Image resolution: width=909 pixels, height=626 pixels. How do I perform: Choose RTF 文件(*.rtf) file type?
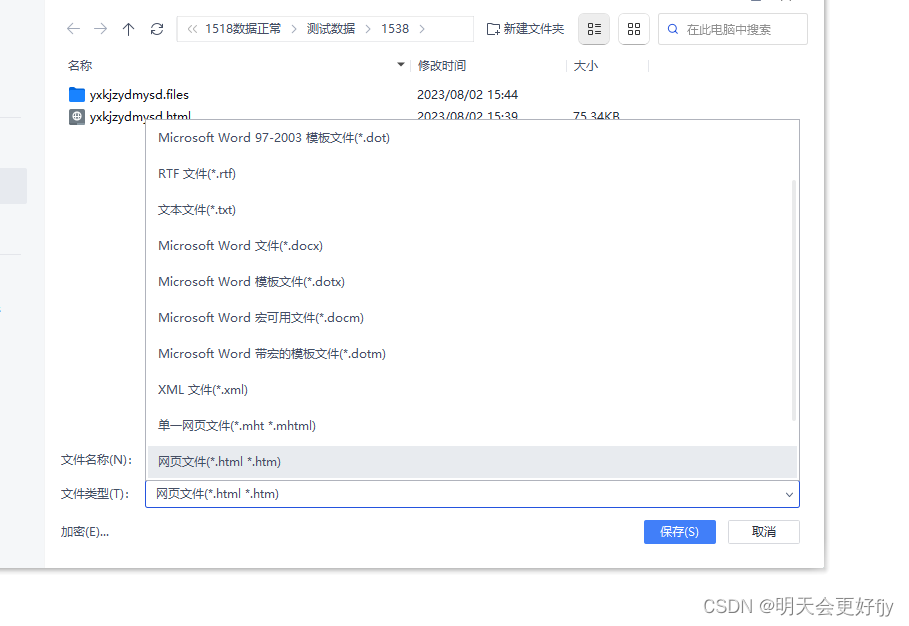[x=472, y=174]
